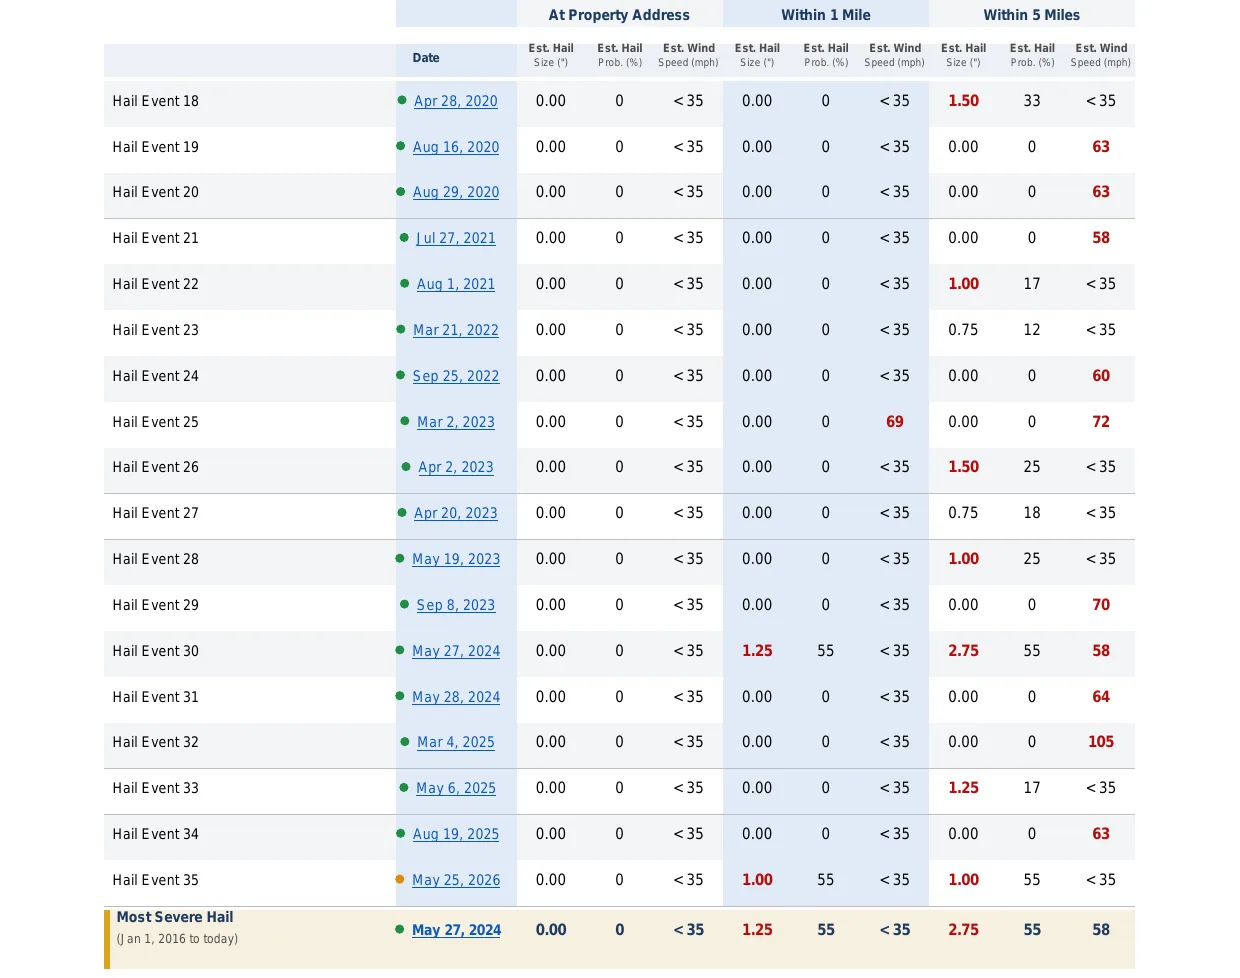
Task: Select the "1.25" hail size in Hail Event 30 row
Action: pyautogui.click(x=757, y=651)
